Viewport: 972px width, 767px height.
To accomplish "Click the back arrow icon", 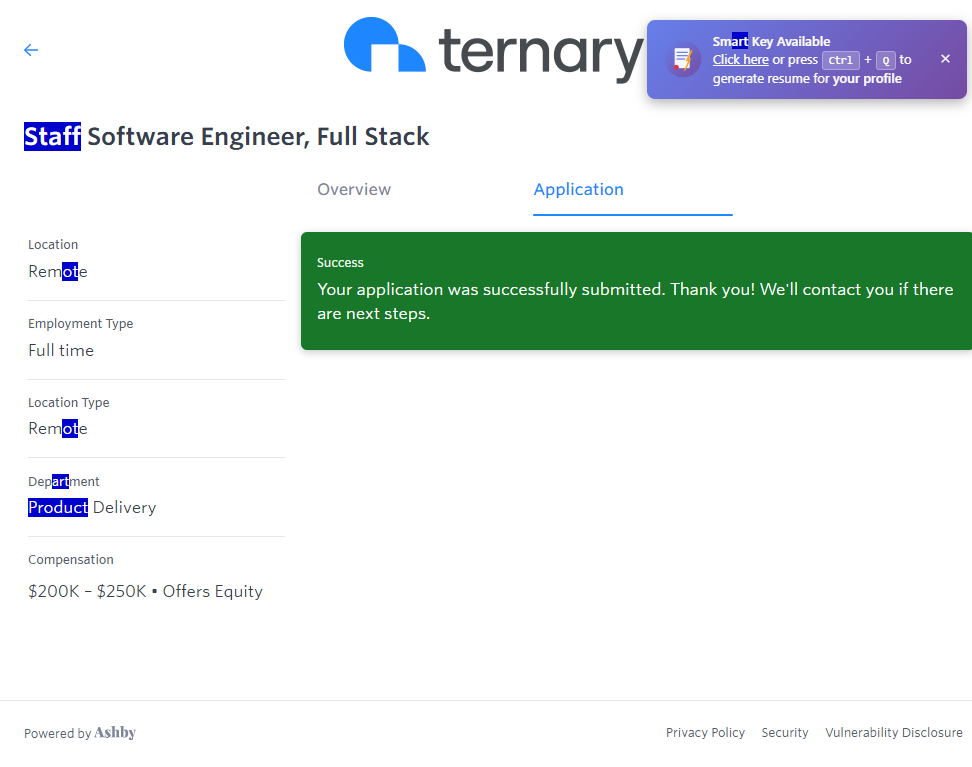I will [x=31, y=50].
